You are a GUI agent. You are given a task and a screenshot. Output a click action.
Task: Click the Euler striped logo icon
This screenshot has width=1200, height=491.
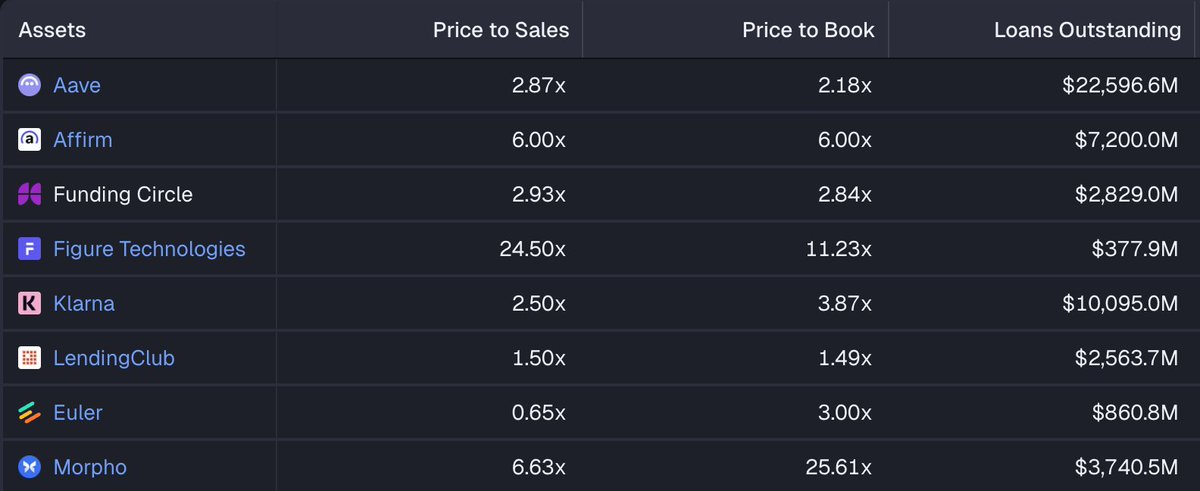point(29,412)
